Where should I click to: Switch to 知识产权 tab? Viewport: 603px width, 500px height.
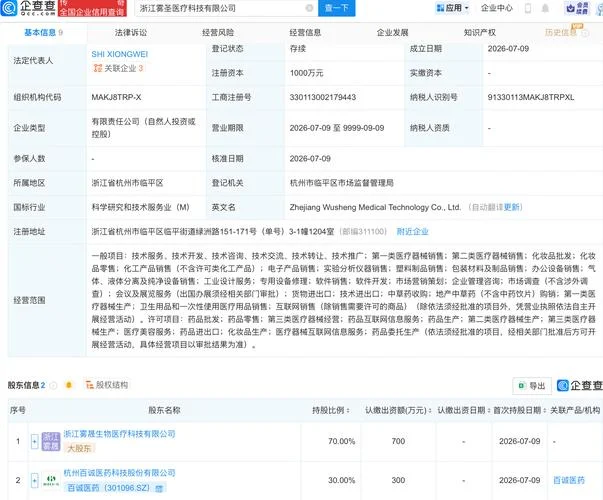point(480,33)
